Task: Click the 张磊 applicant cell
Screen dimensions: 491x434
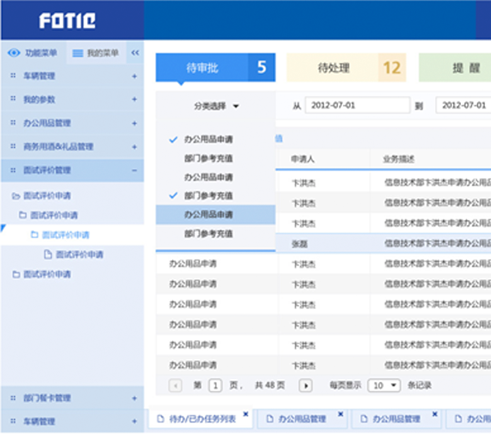Action: click(299, 244)
